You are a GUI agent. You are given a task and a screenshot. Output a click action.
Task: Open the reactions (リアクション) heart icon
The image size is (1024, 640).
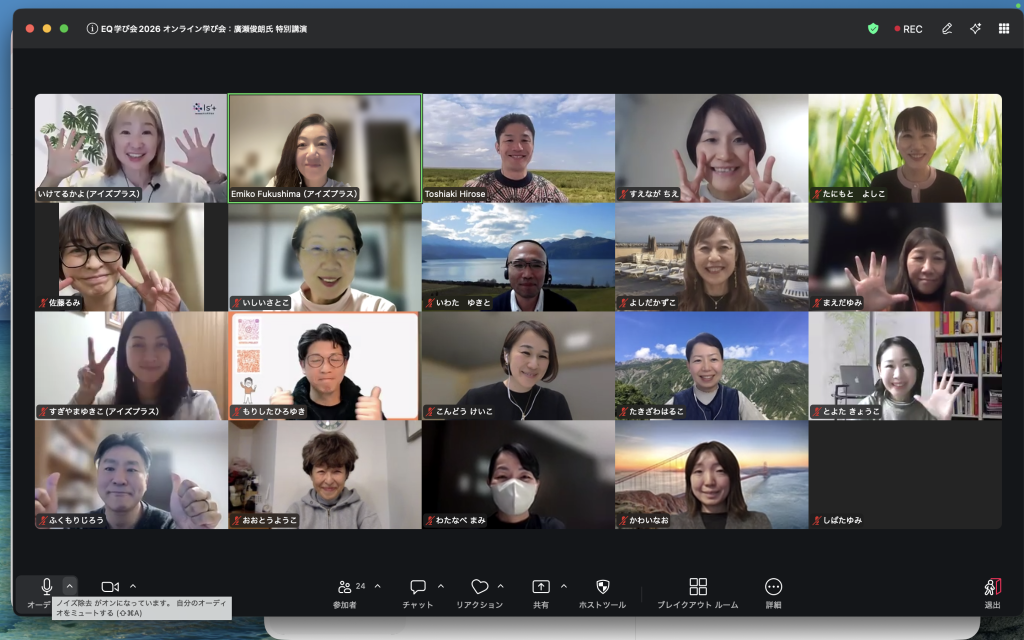(x=479, y=587)
